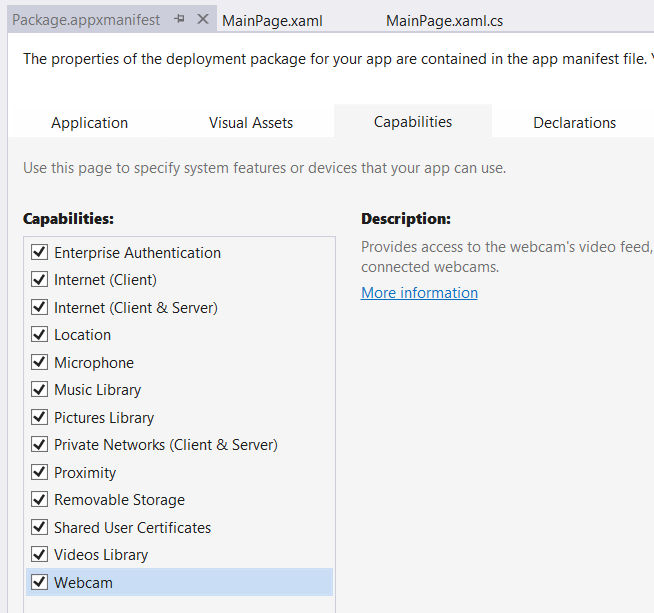The width and height of the screenshot is (654, 613).
Task: Select the Pictures Library label text
Action: click(x=104, y=418)
